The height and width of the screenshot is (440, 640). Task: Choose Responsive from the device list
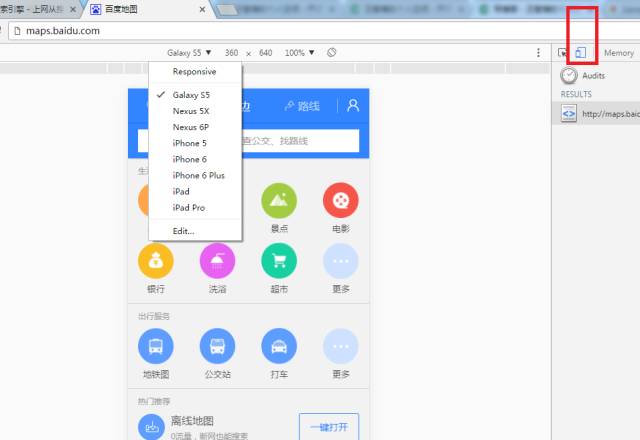196,71
